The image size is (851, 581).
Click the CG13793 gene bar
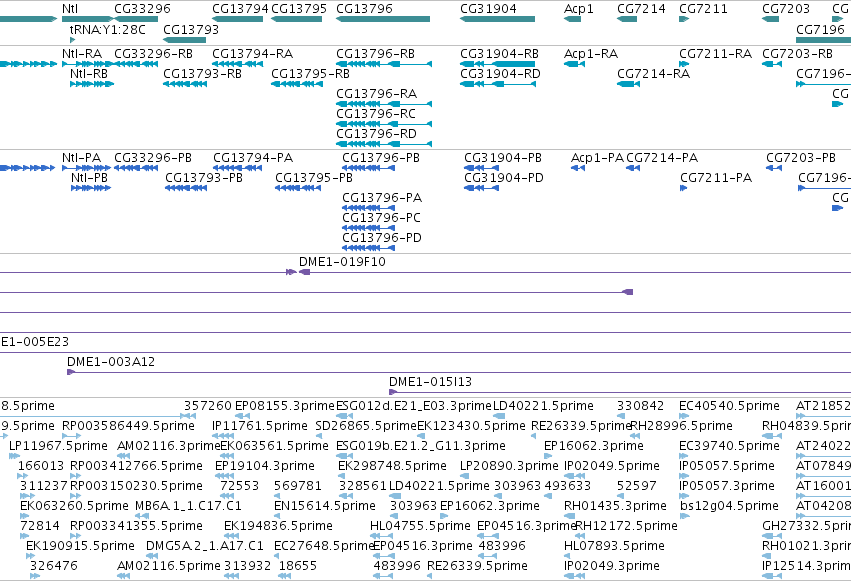tap(185, 40)
